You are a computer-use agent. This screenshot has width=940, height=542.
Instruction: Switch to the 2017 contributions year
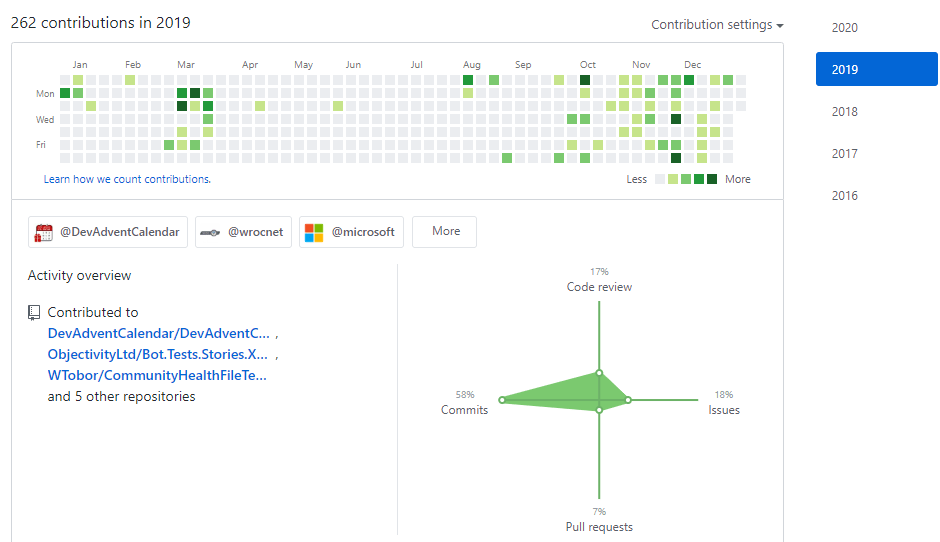click(844, 154)
